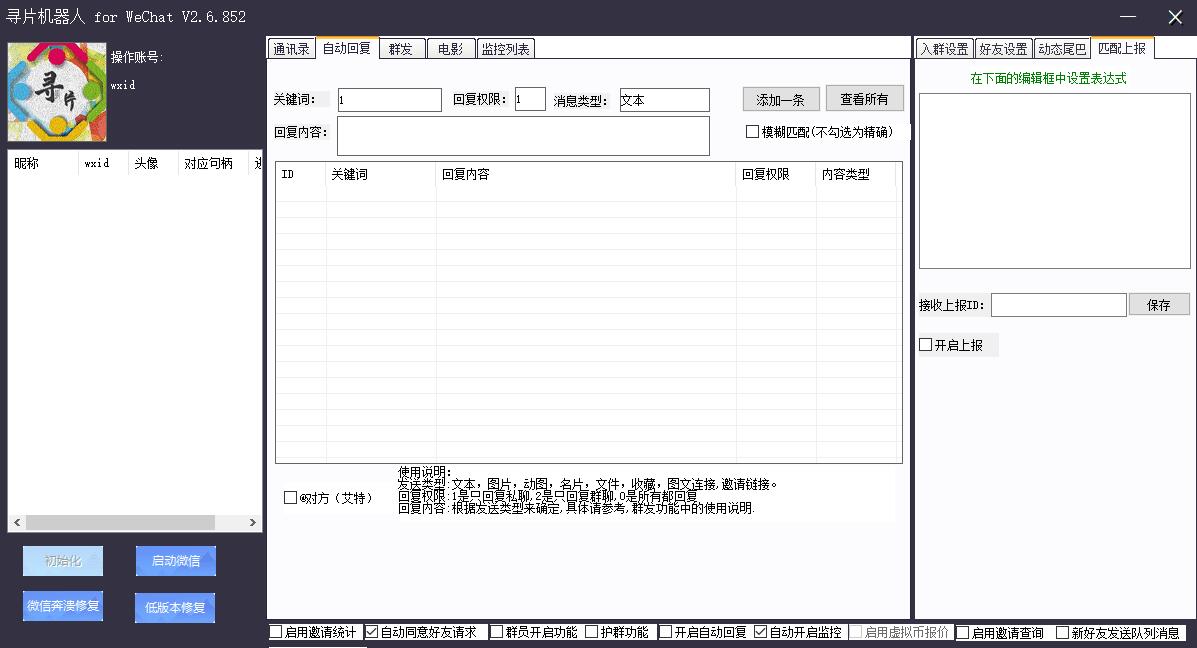Minimize the 寻片机器人 window
Image resolution: width=1197 pixels, height=648 pixels.
[x=1128, y=17]
